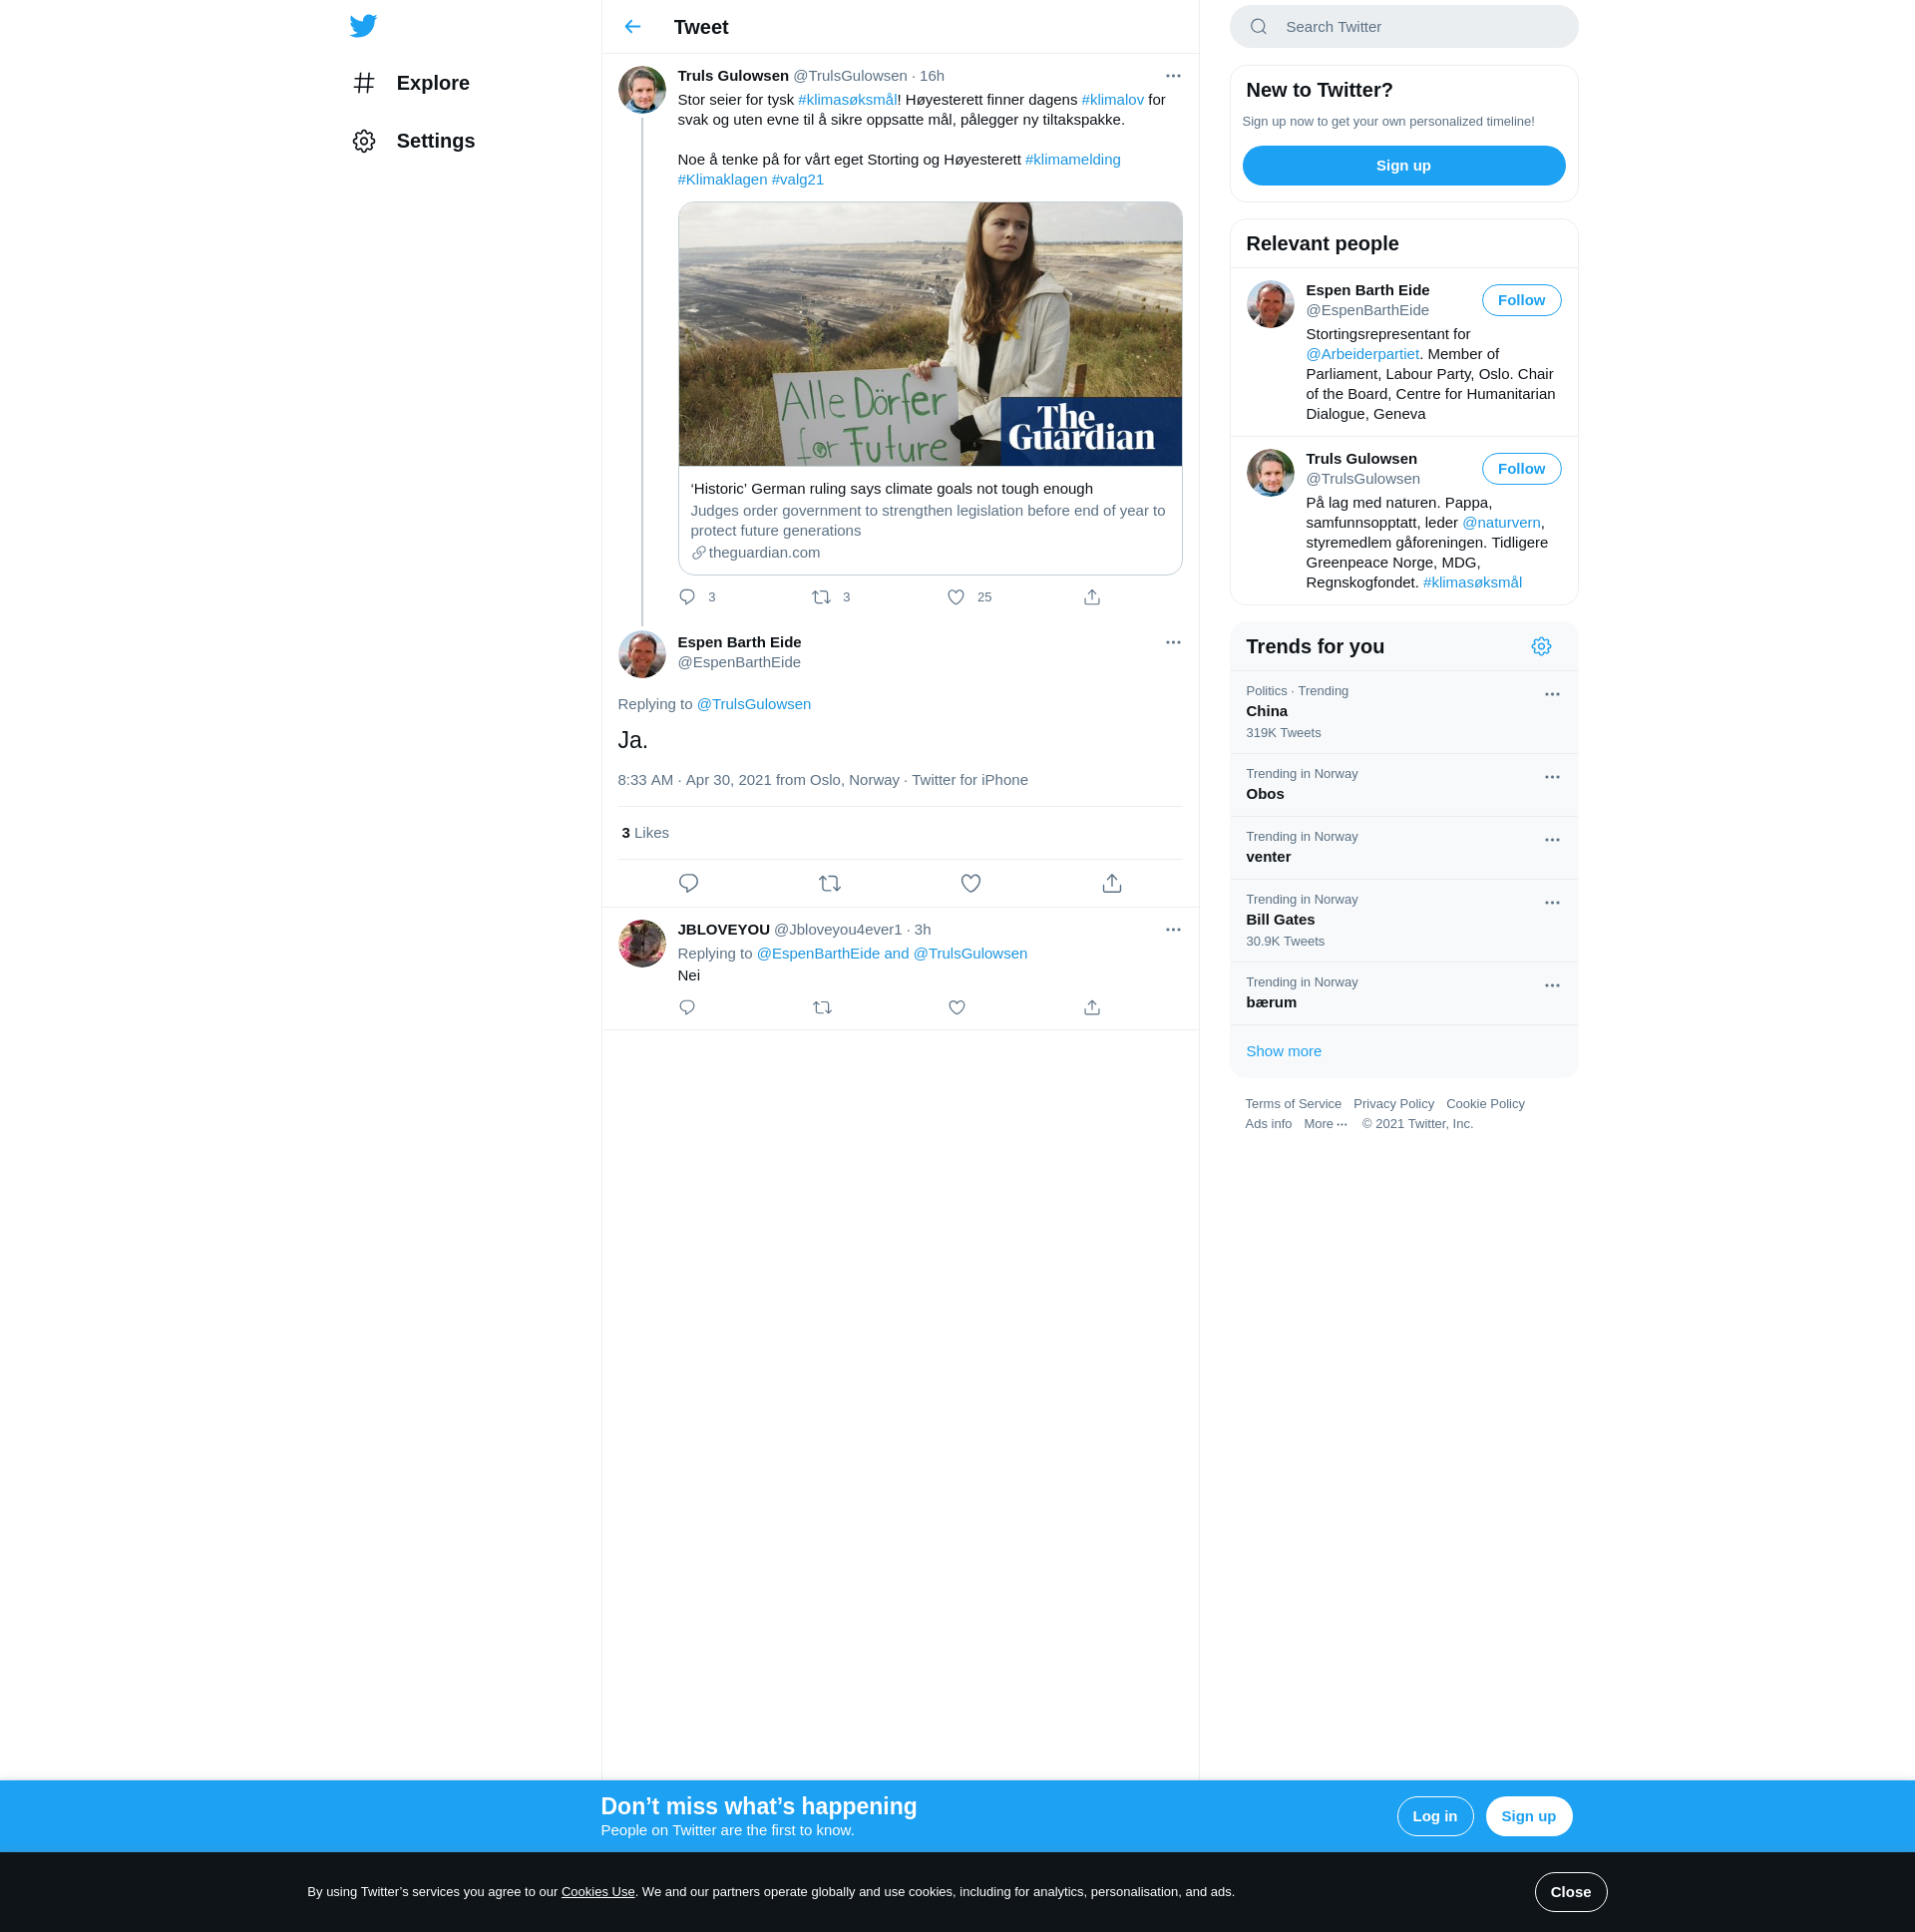Viewport: 1915px width, 1932px height.
Task: Open more options for the Bill Gates trend
Action: [x=1552, y=904]
